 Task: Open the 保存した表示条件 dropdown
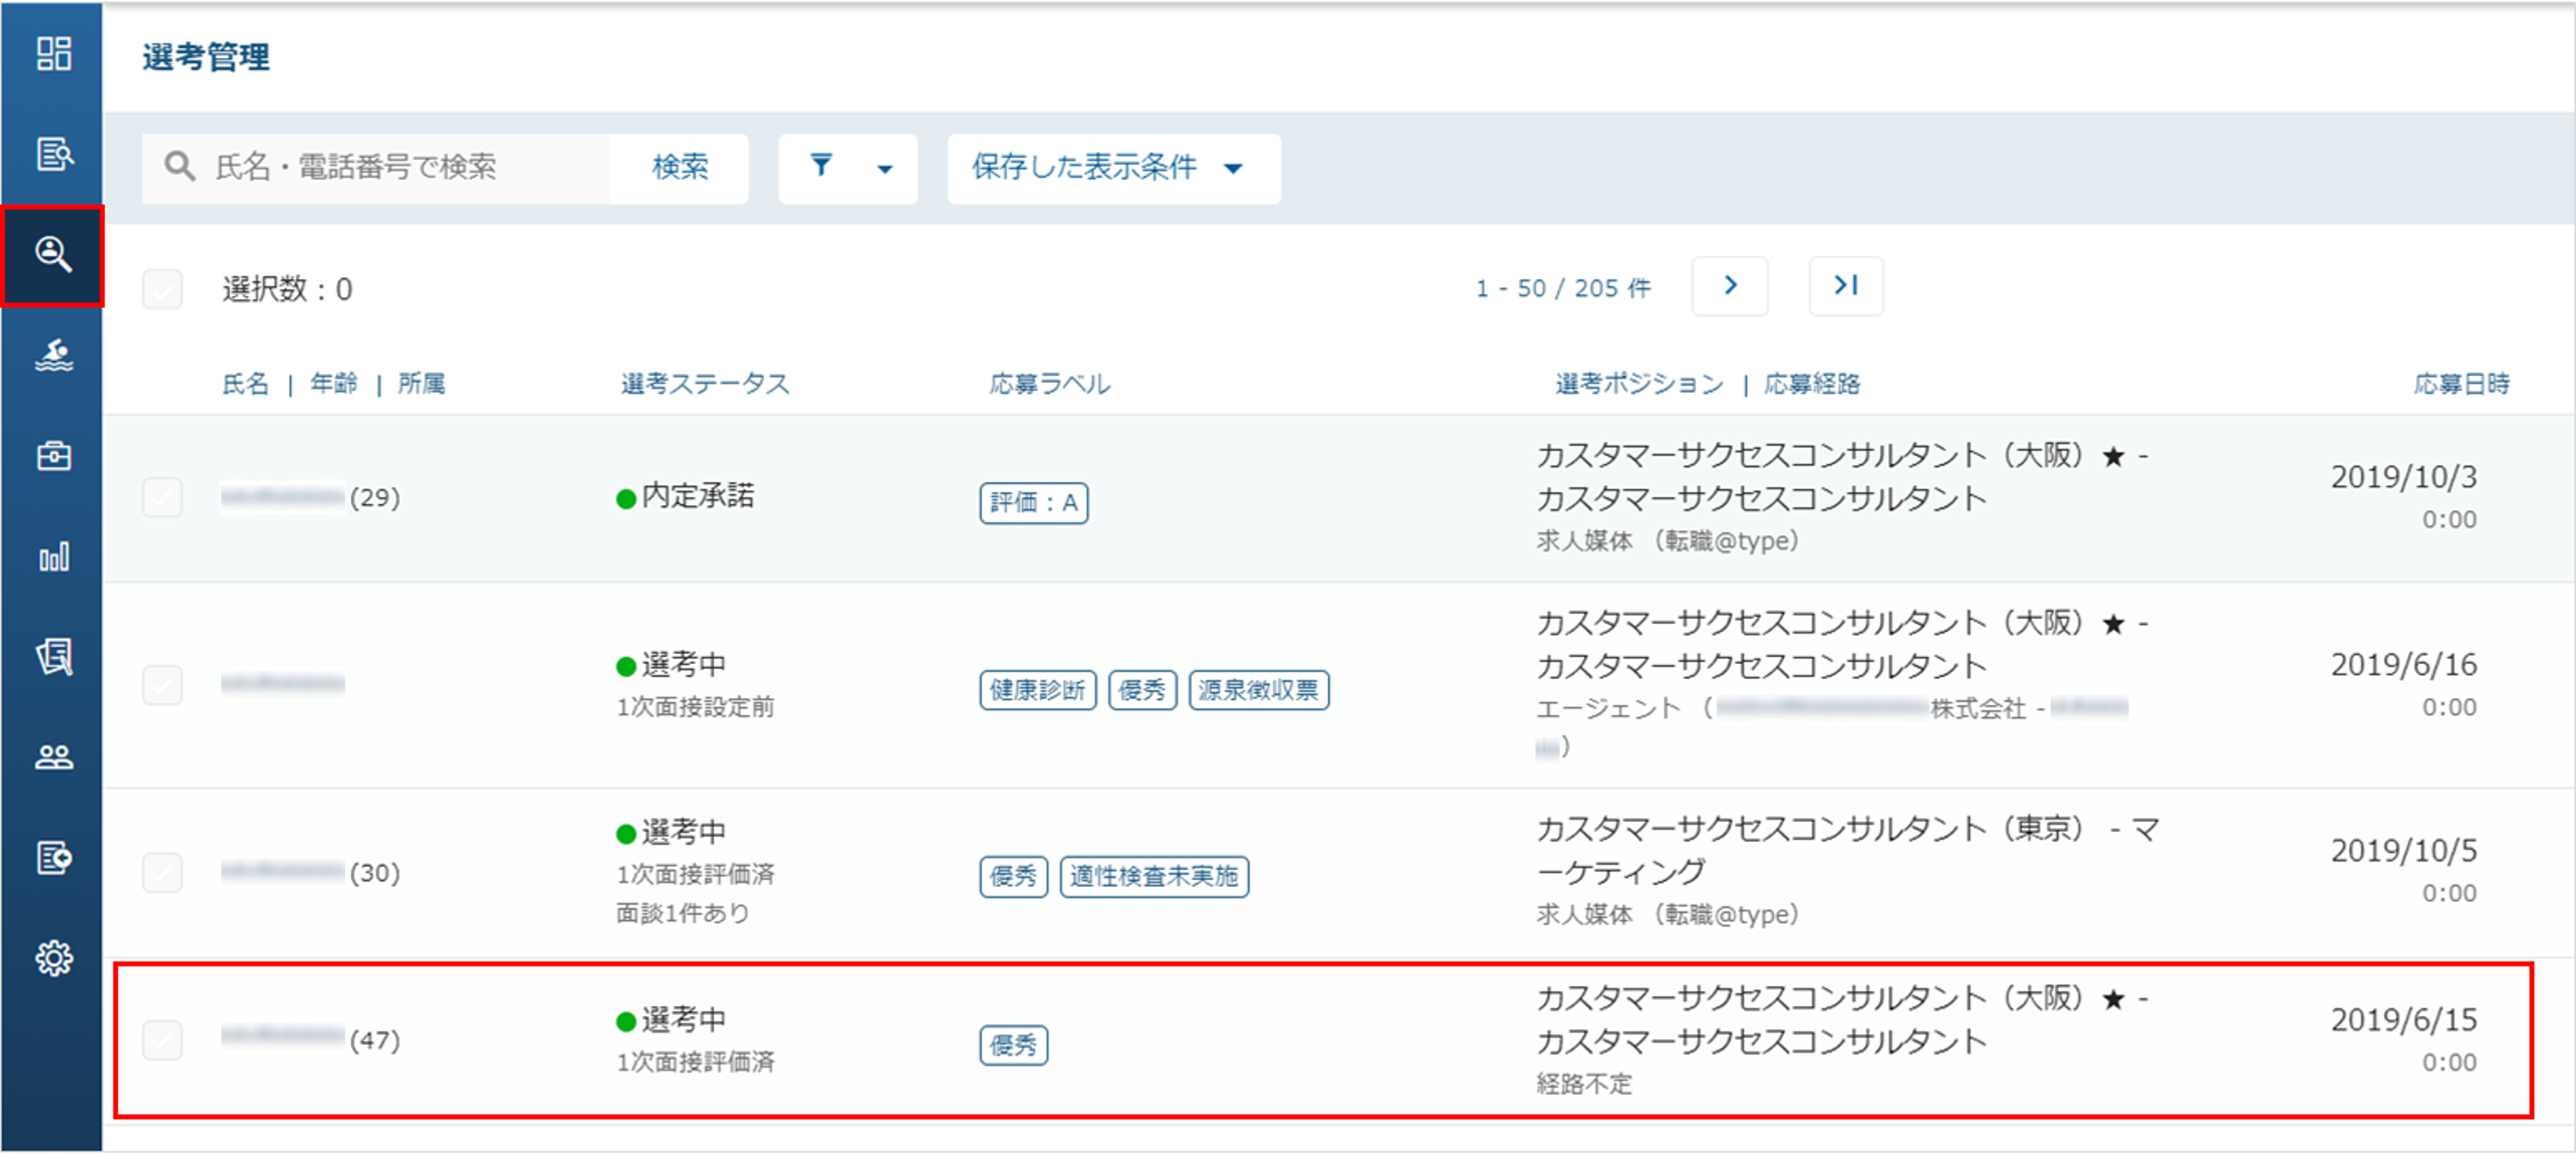pyautogui.click(x=1113, y=168)
